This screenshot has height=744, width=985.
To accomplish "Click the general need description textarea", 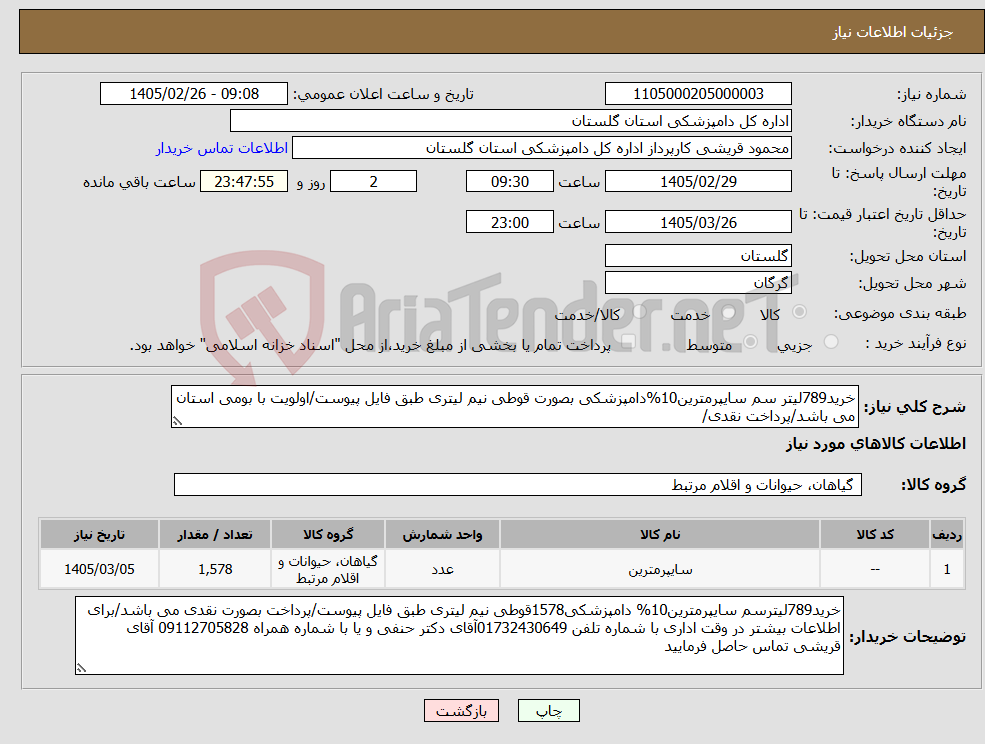I will point(514,407).
